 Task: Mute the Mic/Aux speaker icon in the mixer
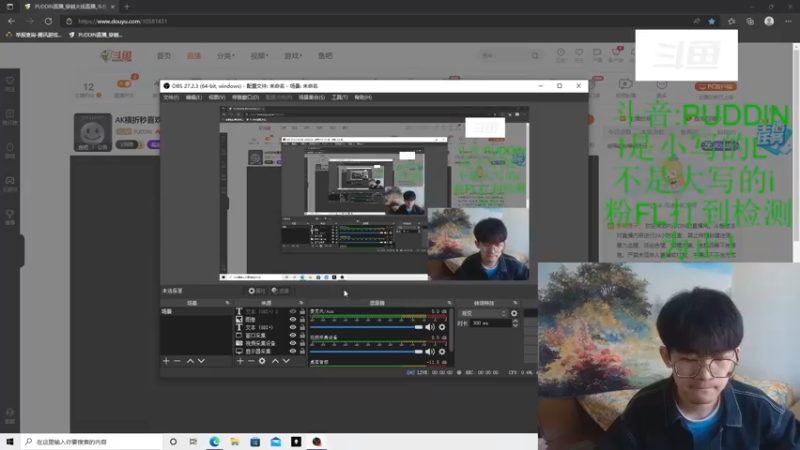[x=430, y=327]
